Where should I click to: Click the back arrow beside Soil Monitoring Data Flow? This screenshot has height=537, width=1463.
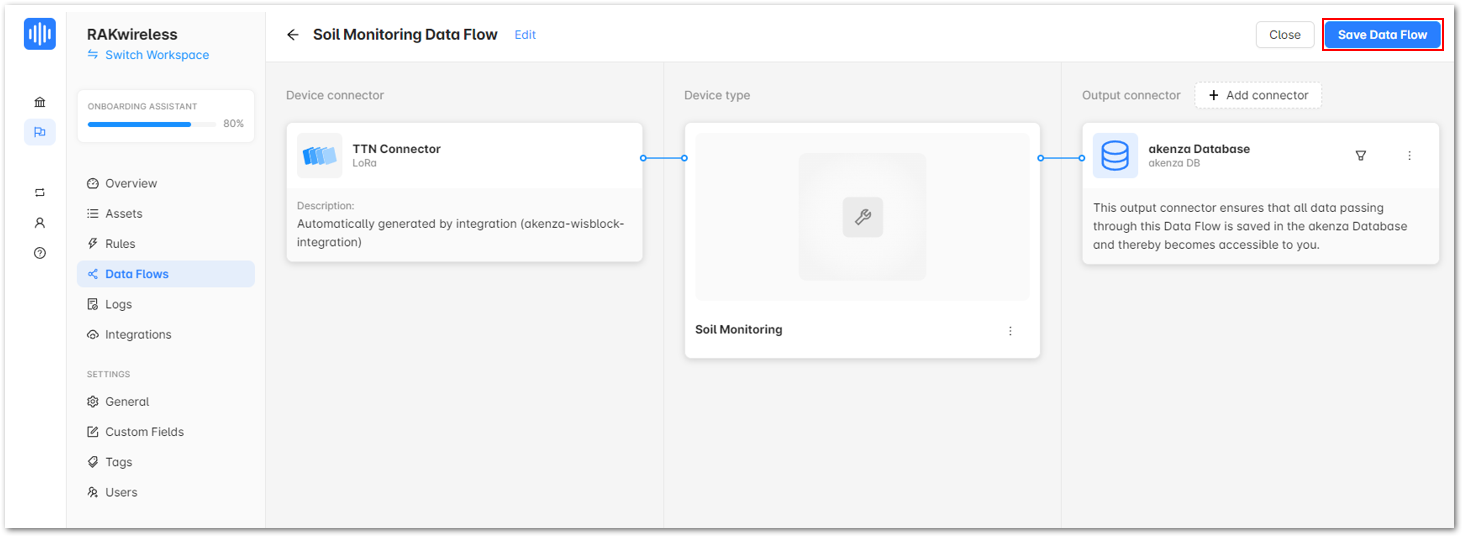coord(292,35)
